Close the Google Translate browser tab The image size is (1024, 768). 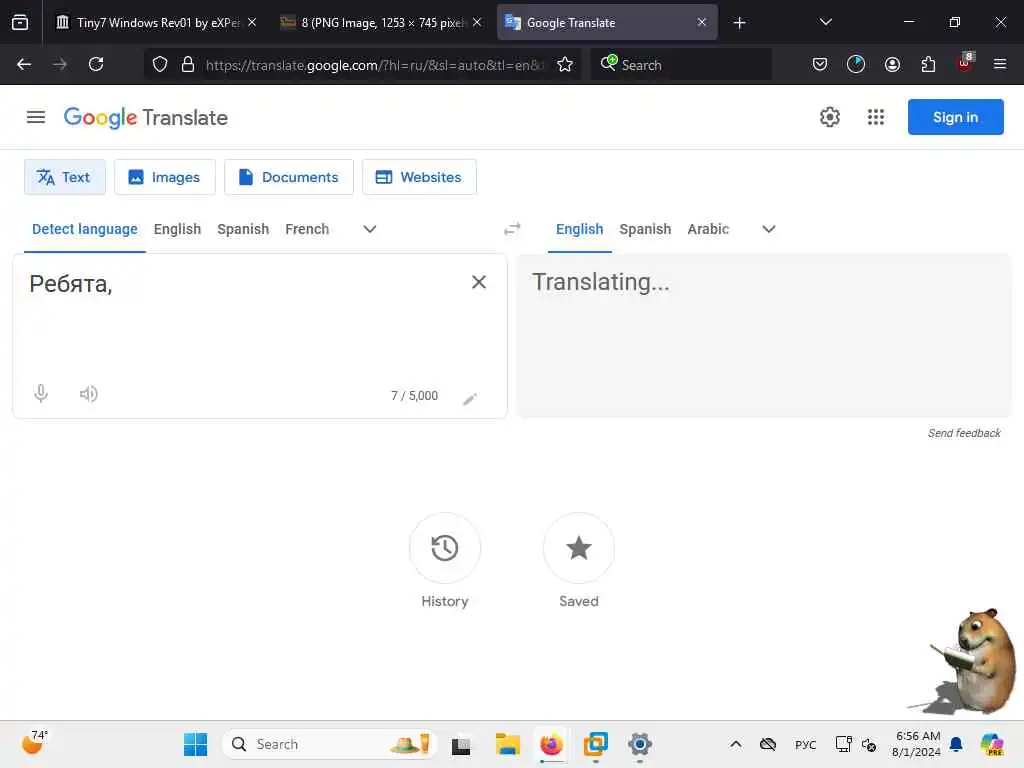(x=701, y=22)
